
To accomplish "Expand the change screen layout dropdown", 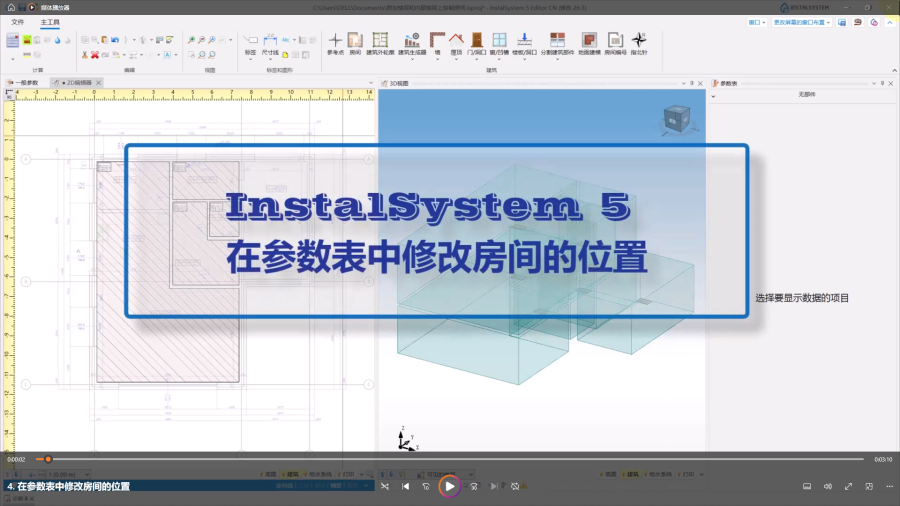I will click(x=800, y=21).
